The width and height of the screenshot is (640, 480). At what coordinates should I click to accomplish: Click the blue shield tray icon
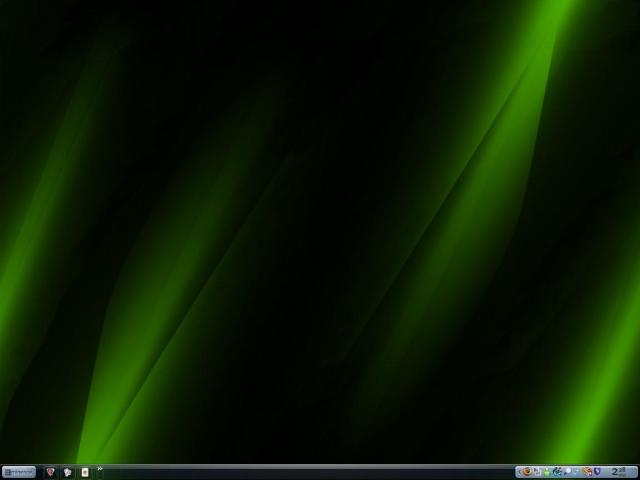pos(596,471)
